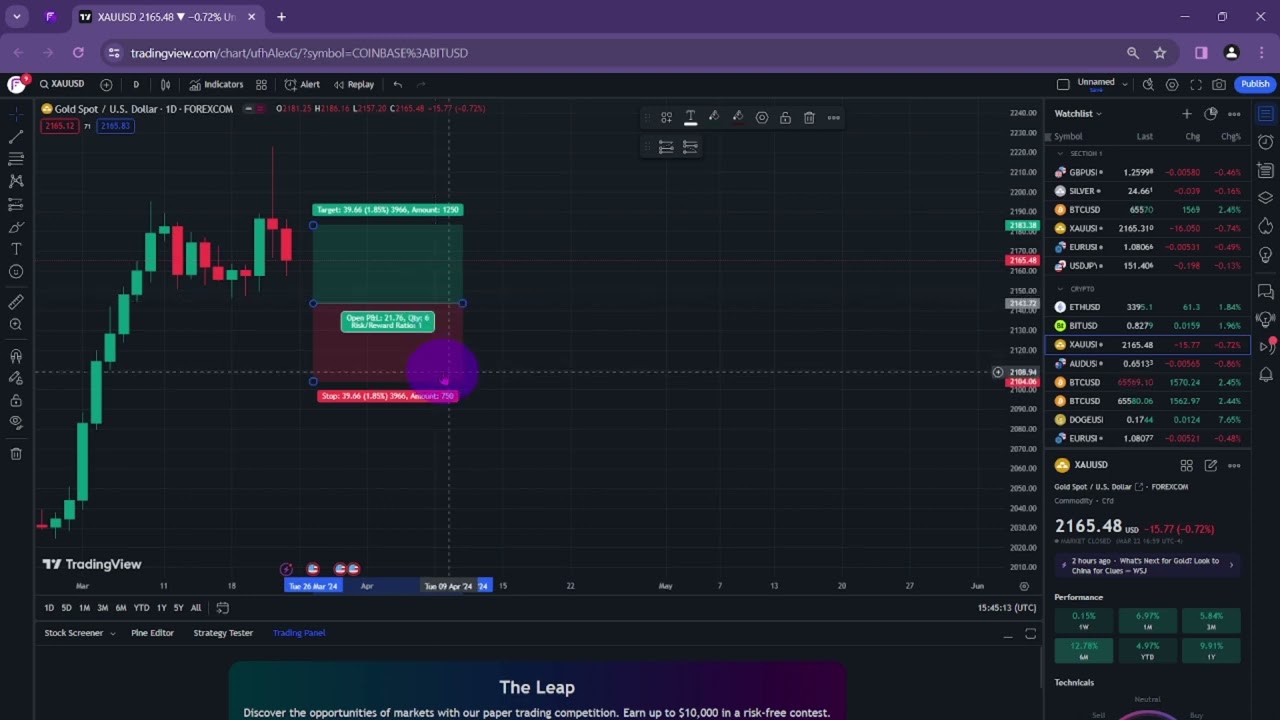Enter fullscreen mode
This screenshot has height=720, width=1280.
[1195, 85]
